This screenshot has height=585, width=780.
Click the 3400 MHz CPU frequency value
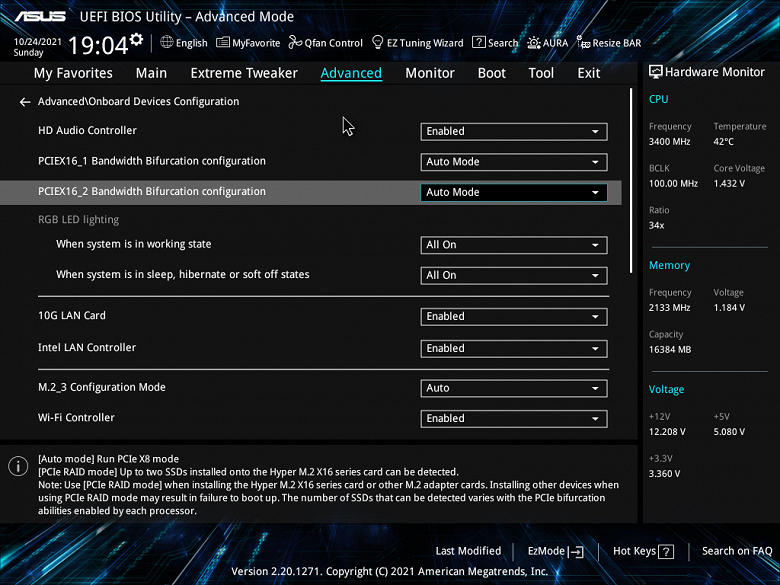coord(669,142)
